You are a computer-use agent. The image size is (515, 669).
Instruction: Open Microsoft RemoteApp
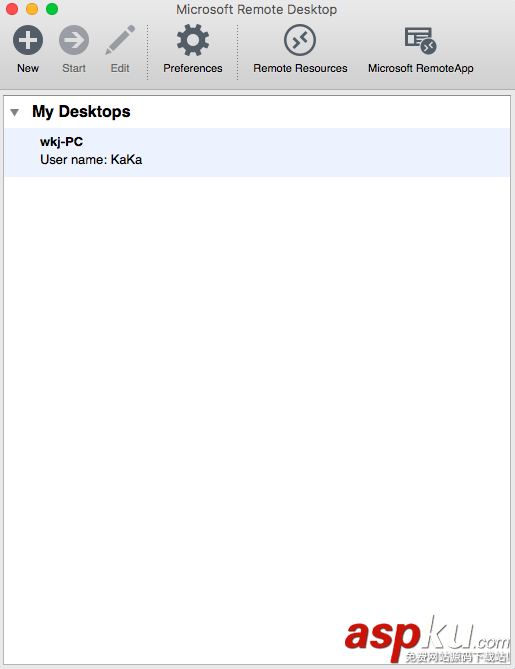(x=421, y=41)
